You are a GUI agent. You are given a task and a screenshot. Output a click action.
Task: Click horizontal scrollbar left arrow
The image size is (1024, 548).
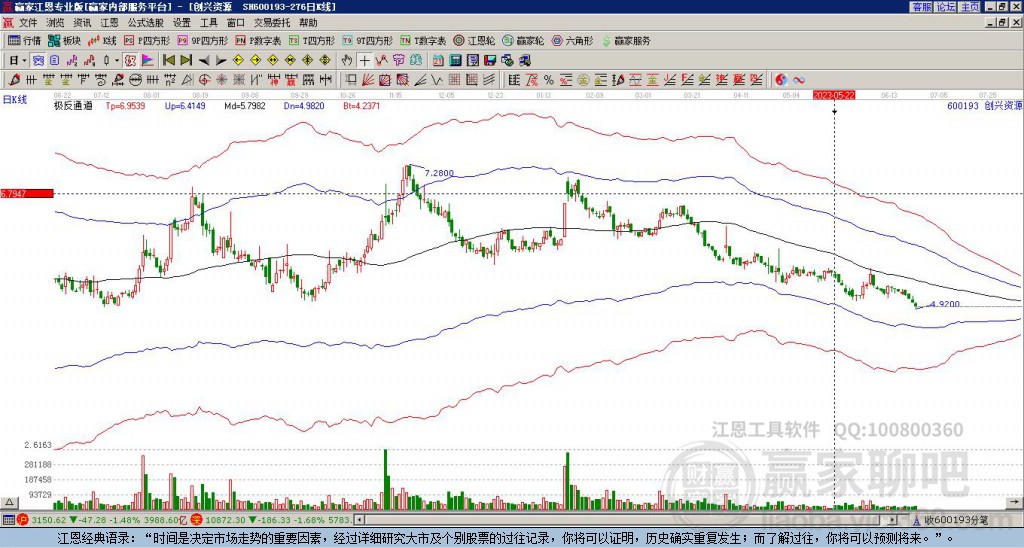click(x=359, y=520)
